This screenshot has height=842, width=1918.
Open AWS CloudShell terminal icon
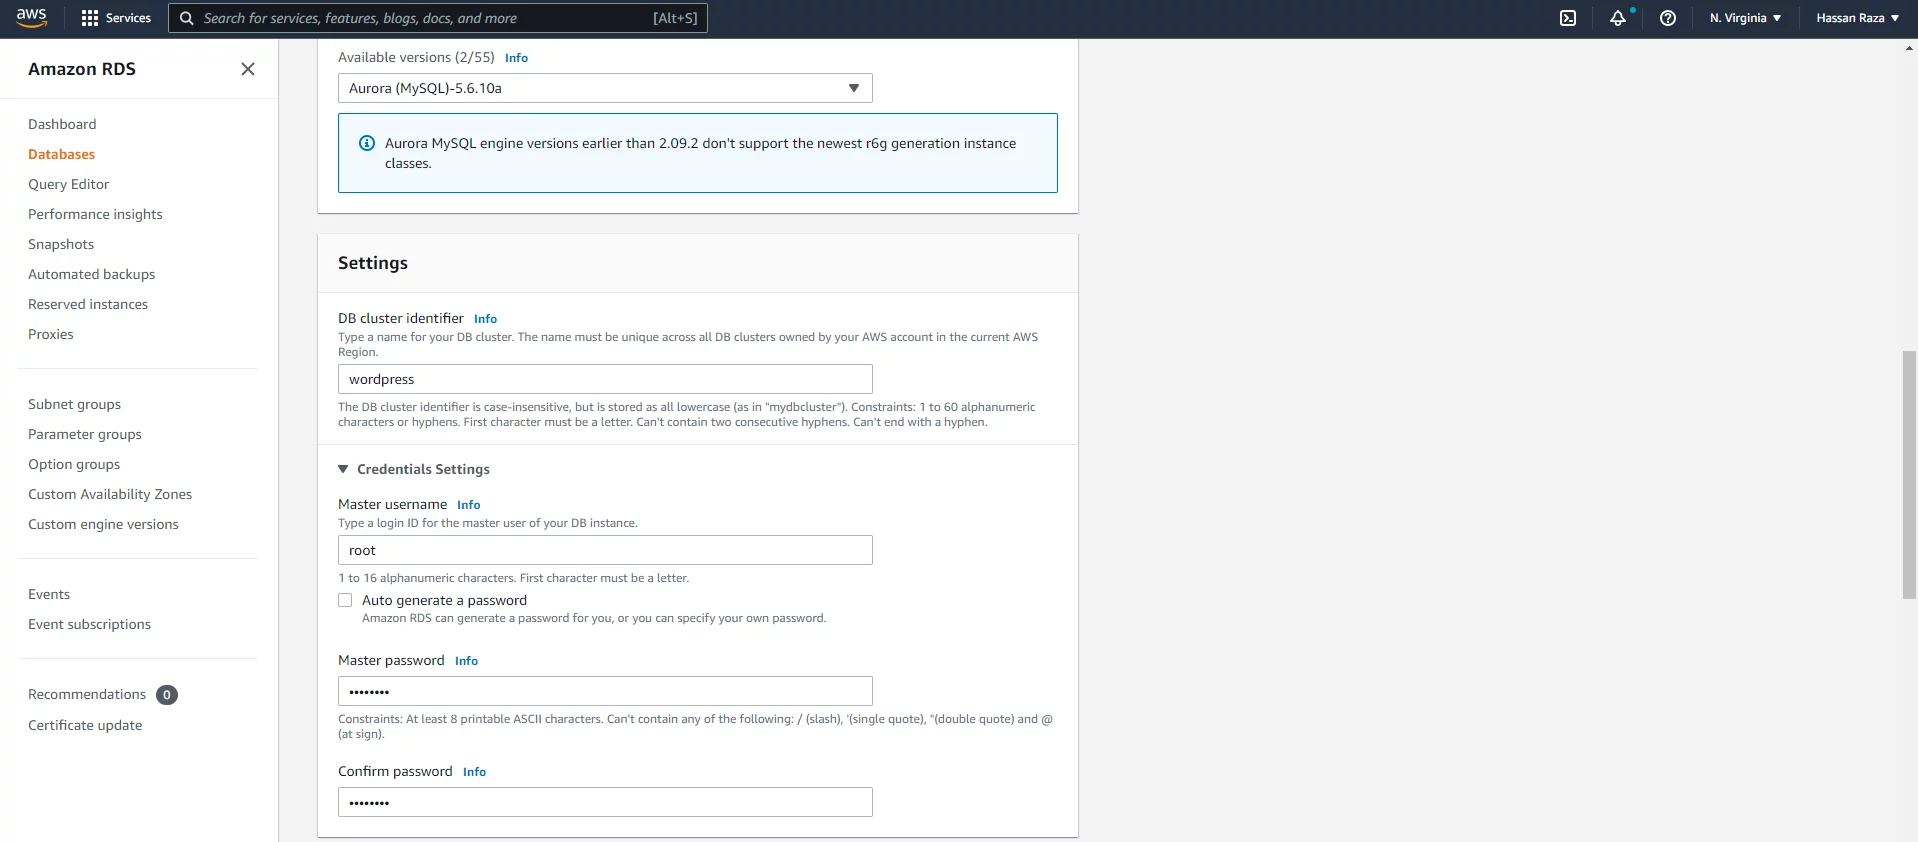[1568, 18]
